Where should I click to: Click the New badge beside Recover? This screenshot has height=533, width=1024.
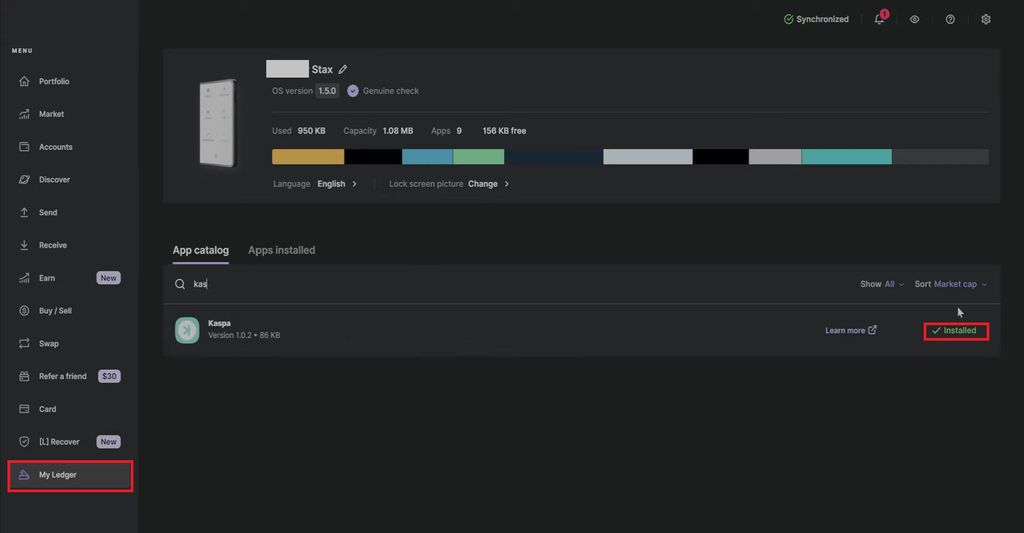(108, 442)
